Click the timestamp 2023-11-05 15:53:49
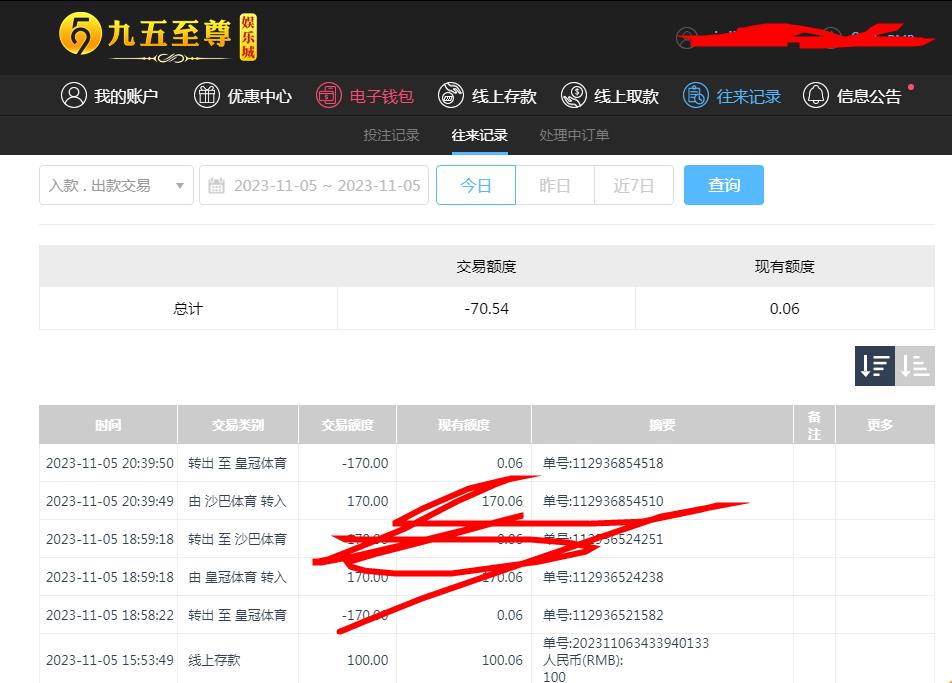 [x=110, y=660]
